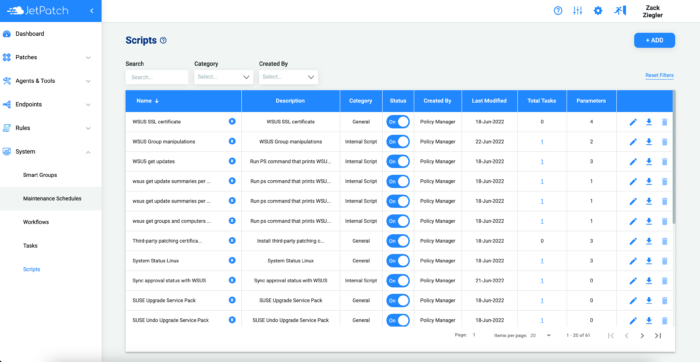Click the + ADD button
Screen dimensions: 700x362
point(654,40)
